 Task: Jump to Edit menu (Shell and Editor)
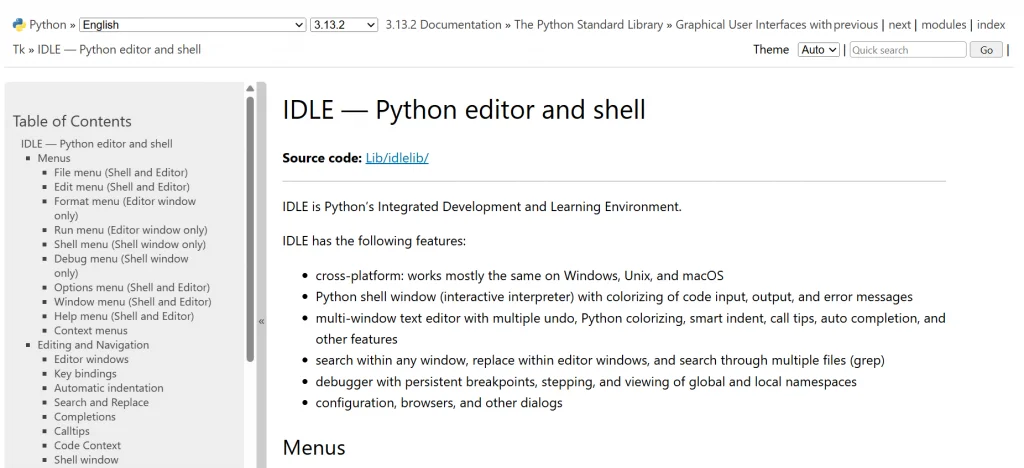click(122, 187)
